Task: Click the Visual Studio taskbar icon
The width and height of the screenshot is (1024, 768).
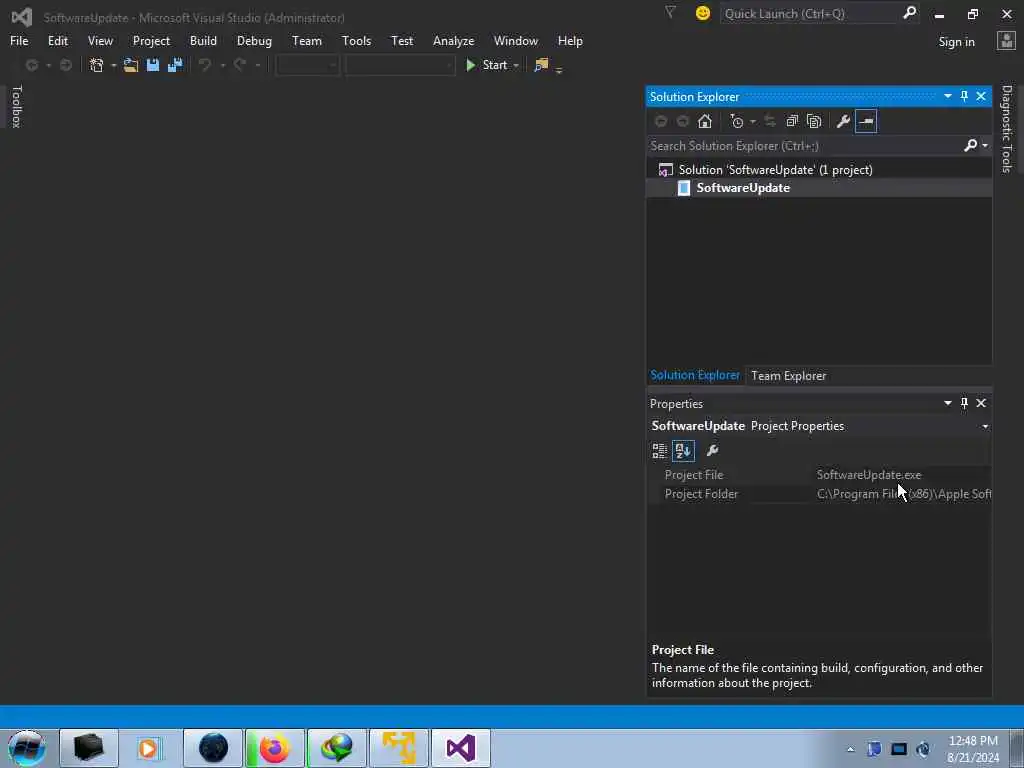Action: [460, 748]
